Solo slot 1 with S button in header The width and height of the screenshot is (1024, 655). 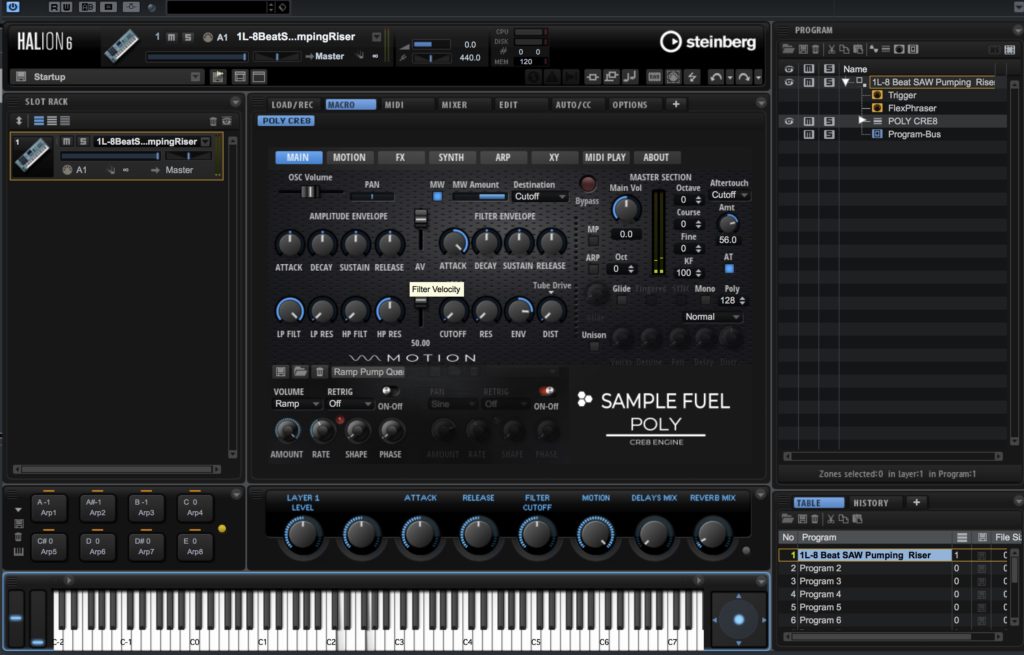pyautogui.click(x=187, y=37)
